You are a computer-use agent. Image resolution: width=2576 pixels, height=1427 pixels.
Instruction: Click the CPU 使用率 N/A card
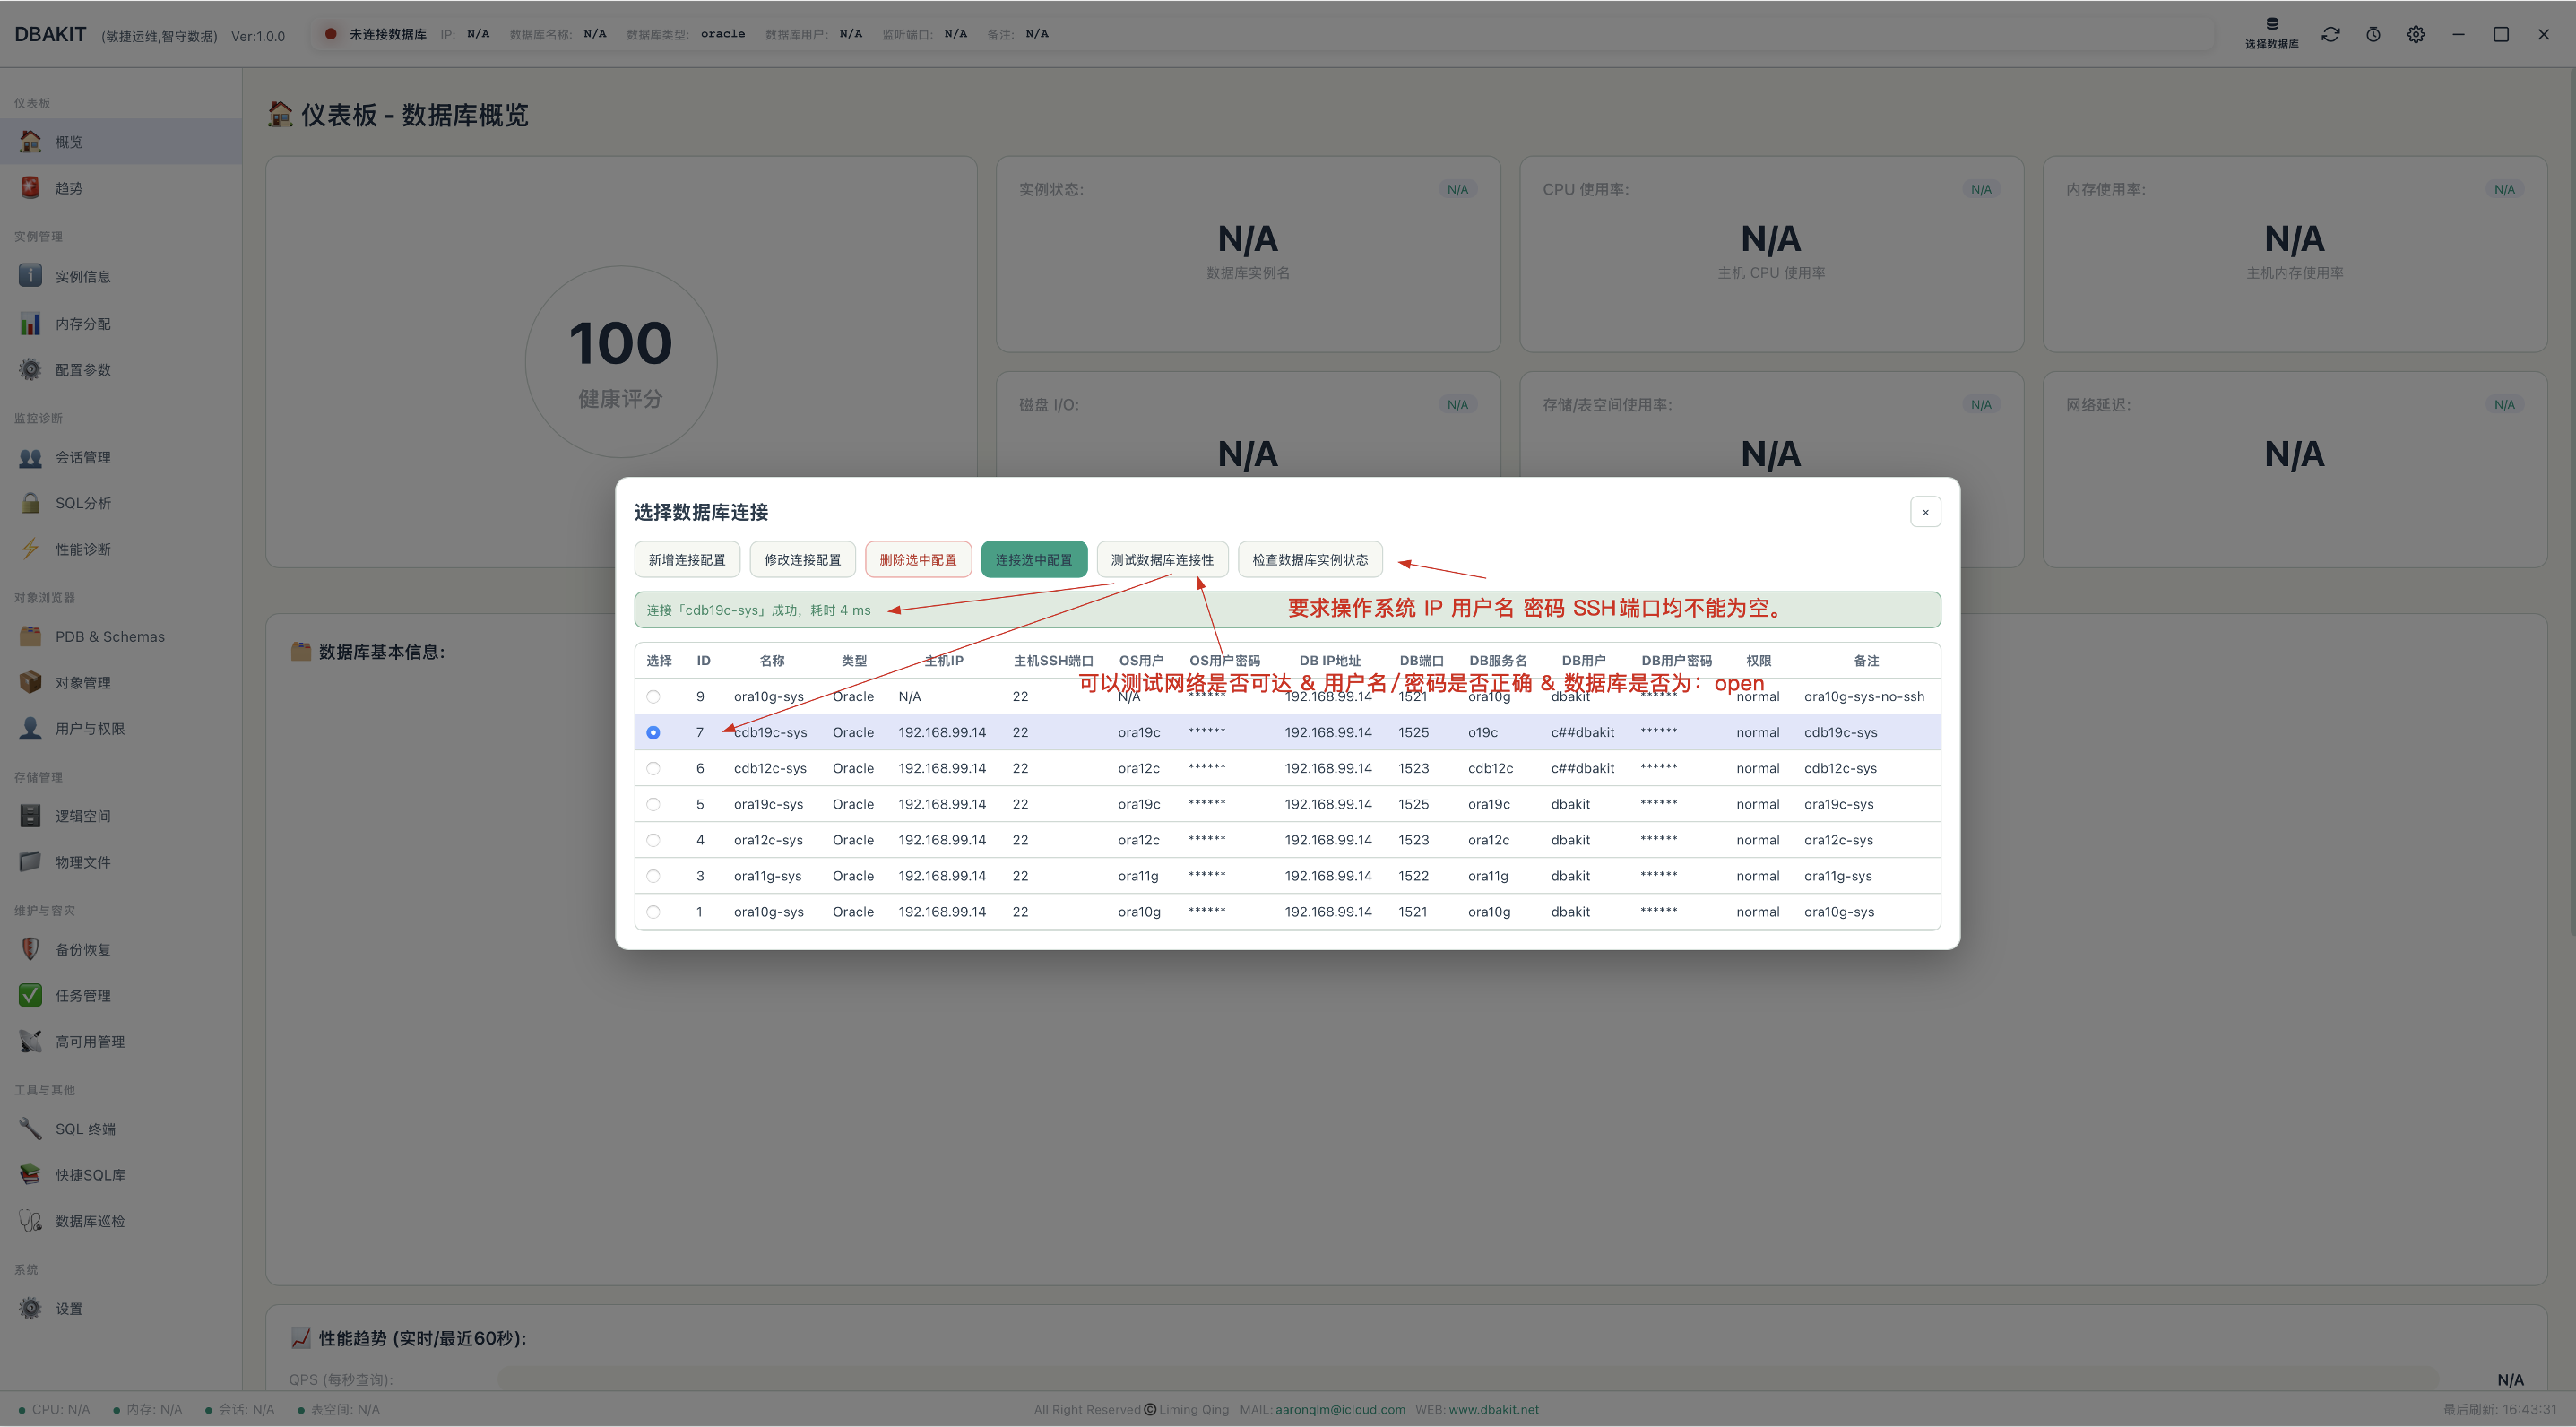click(1771, 254)
